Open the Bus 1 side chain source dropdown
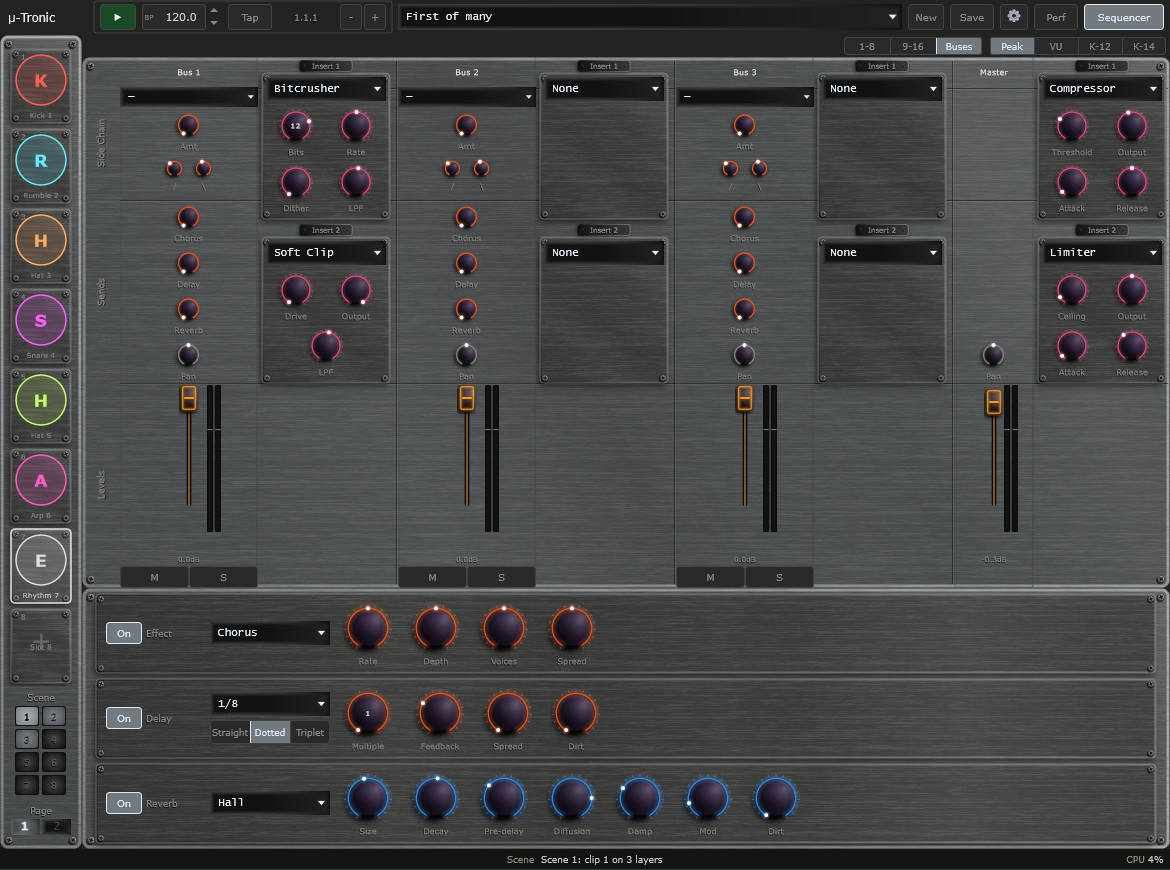The image size is (1170, 870). coord(190,96)
